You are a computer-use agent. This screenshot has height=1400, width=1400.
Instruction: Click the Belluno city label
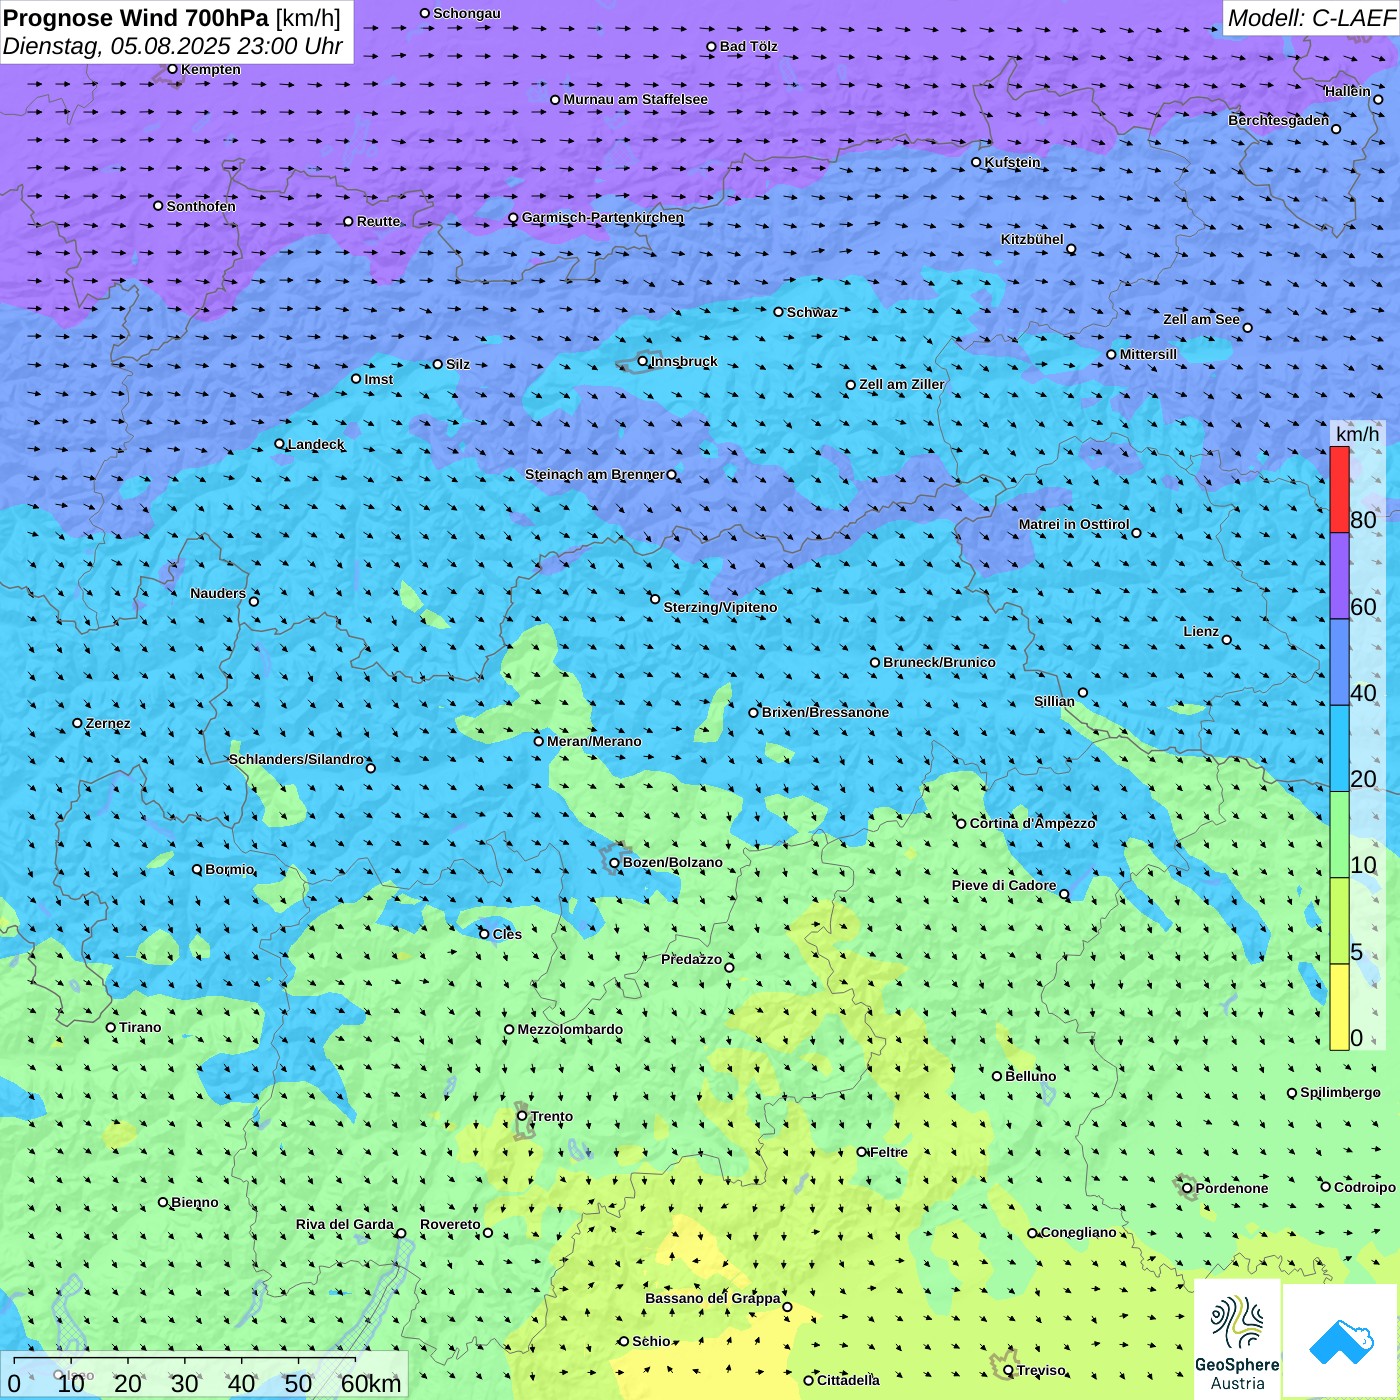coord(1031,1076)
